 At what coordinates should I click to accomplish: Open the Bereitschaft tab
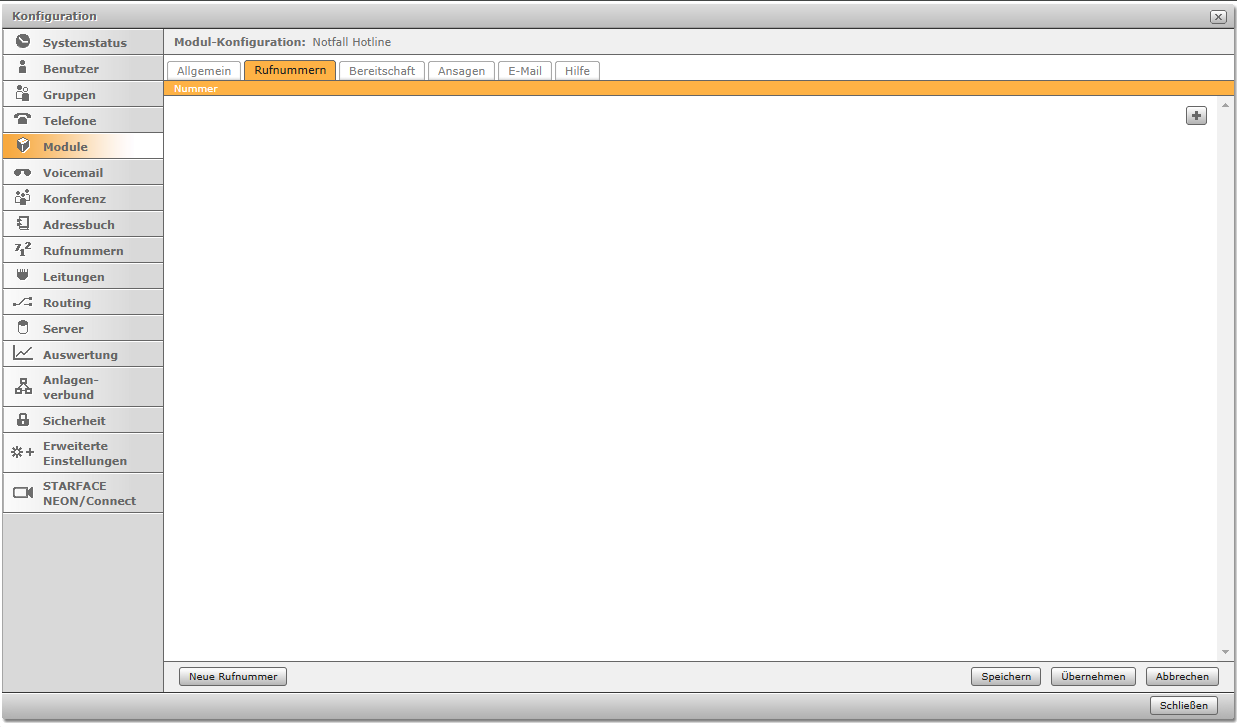tap(382, 71)
